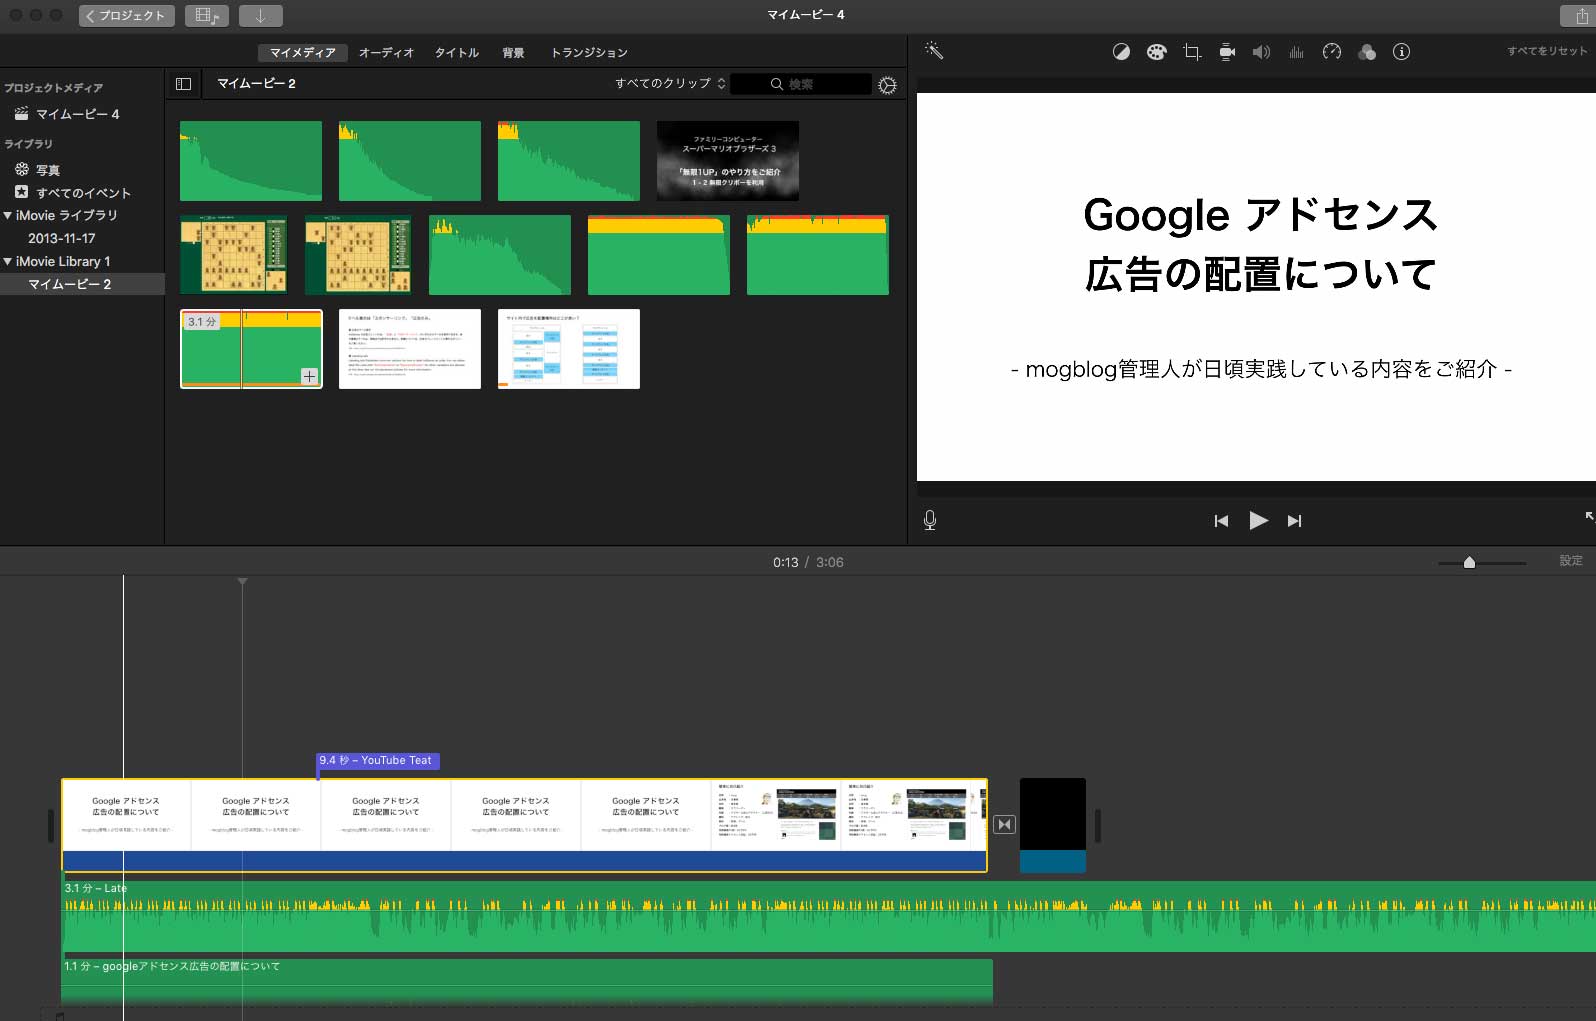Viewport: 1596px width, 1021px height.
Task: Open the speed gauge tool
Action: pos(1332,52)
